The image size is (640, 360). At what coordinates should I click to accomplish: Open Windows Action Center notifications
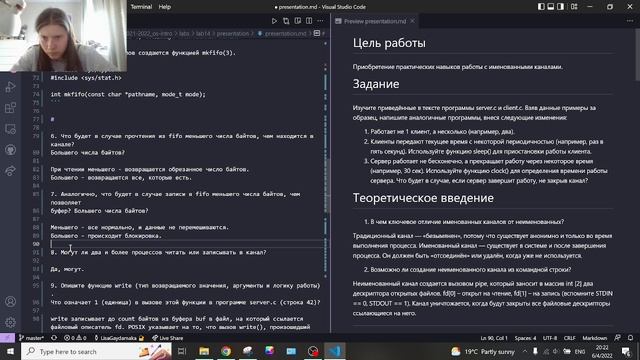click(x=626, y=351)
